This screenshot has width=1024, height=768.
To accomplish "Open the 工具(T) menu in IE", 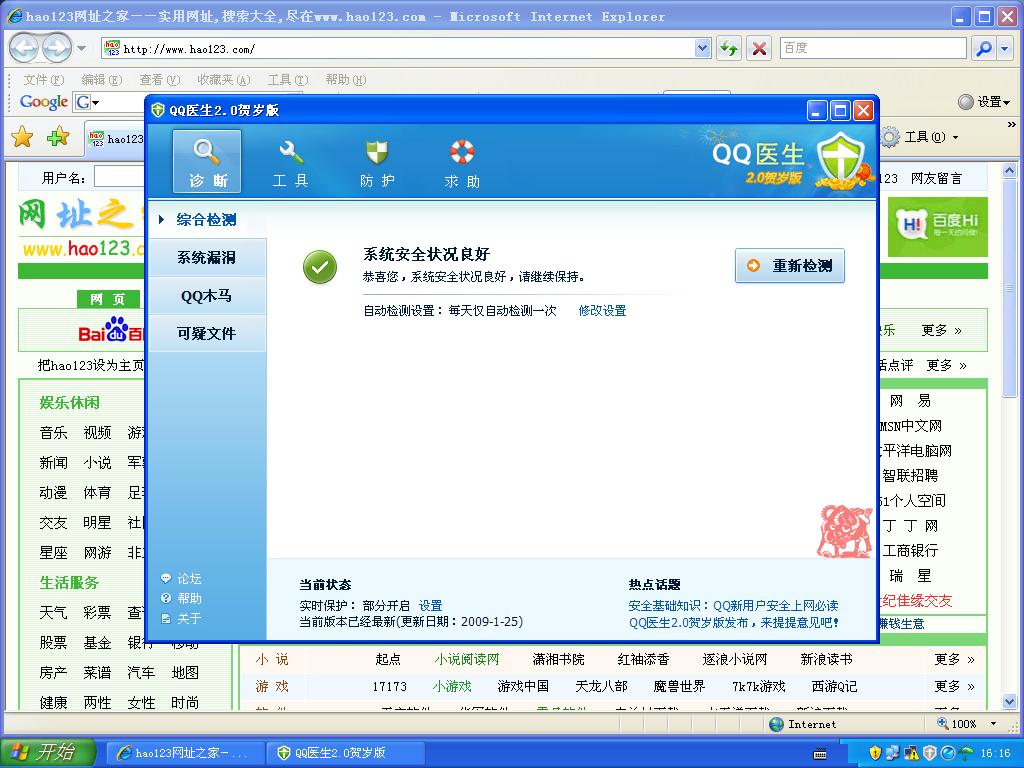I will [287, 80].
